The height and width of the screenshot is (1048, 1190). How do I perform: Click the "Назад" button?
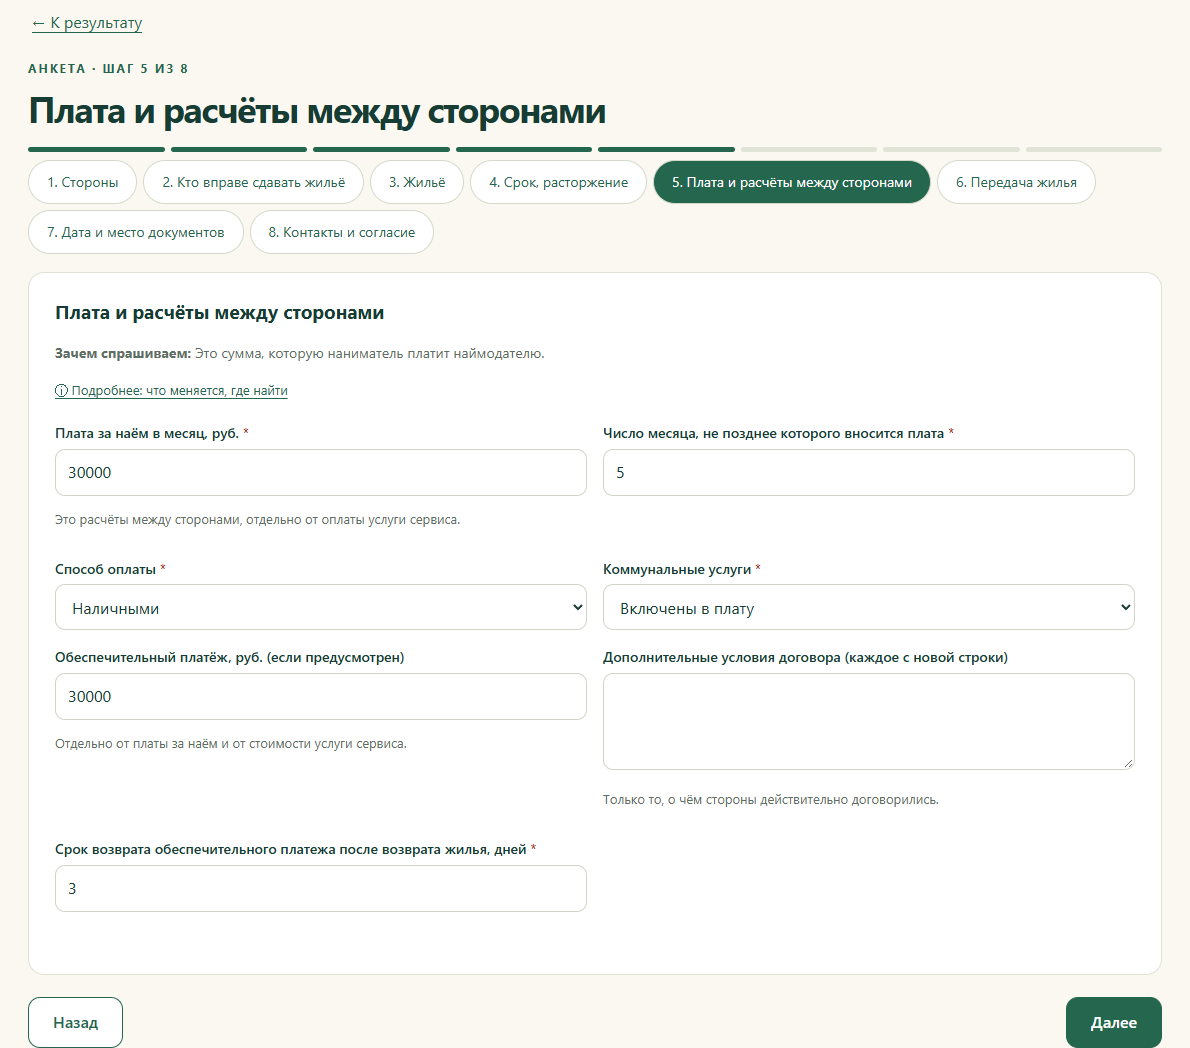tap(75, 1022)
